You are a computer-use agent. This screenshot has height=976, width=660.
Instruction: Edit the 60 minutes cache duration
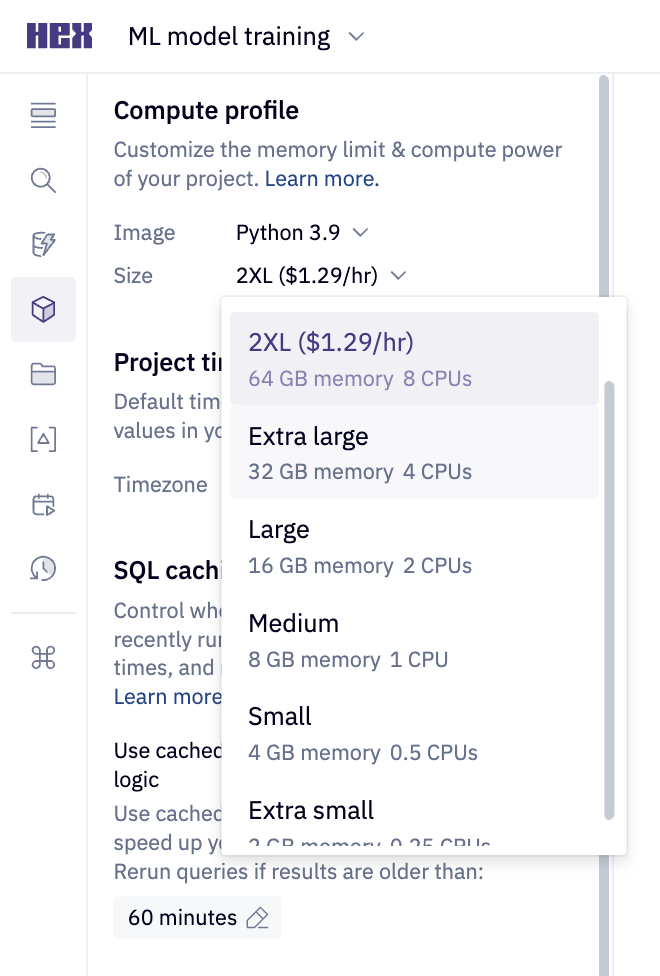pyautogui.click(x=196, y=917)
